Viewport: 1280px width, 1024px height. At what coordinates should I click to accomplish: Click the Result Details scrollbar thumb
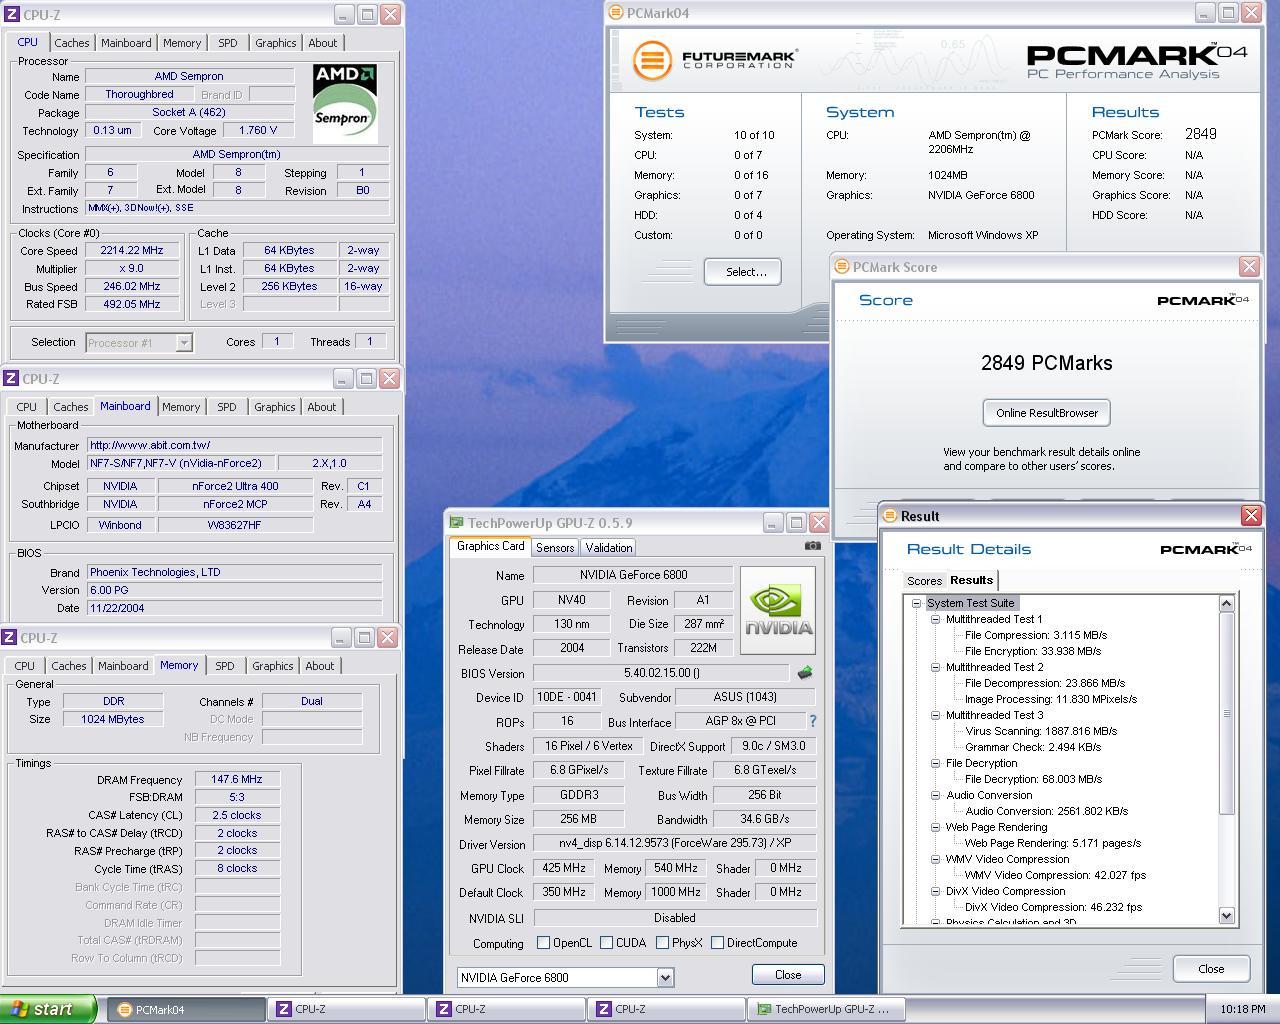[x=1226, y=713]
